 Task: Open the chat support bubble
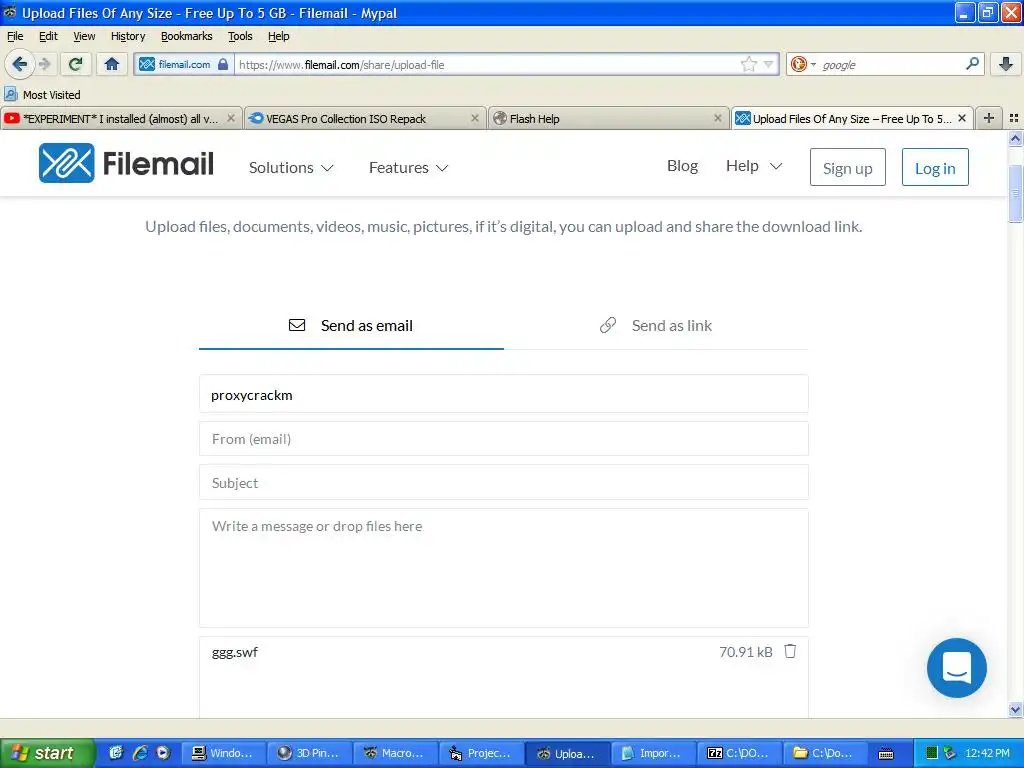[x=956, y=667]
